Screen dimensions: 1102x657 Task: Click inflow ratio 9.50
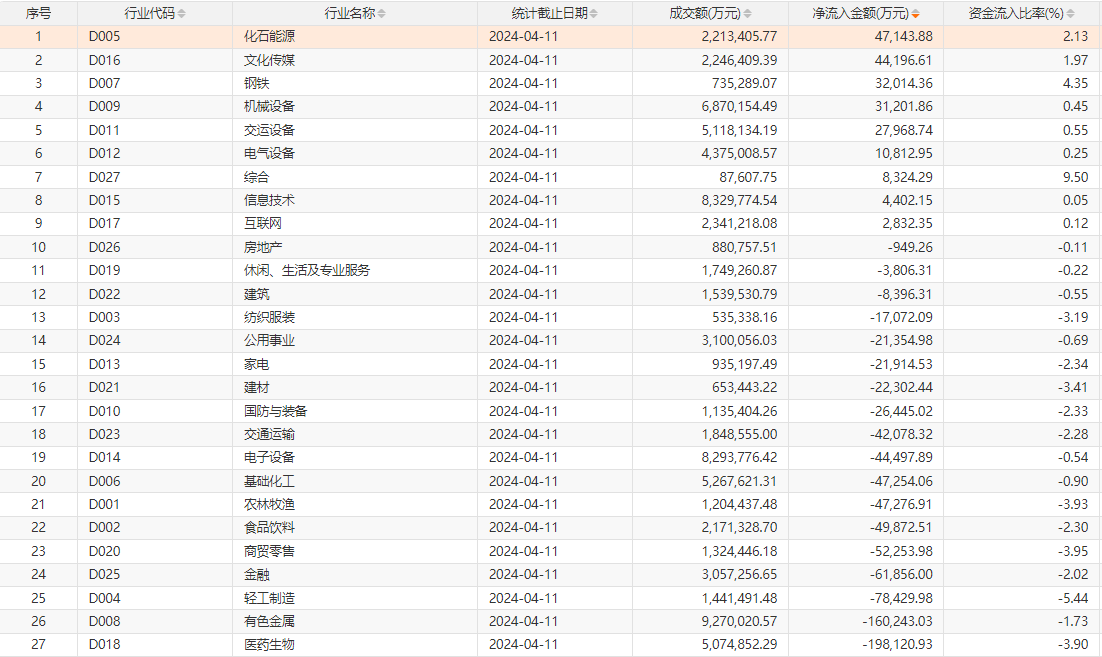(1075, 177)
